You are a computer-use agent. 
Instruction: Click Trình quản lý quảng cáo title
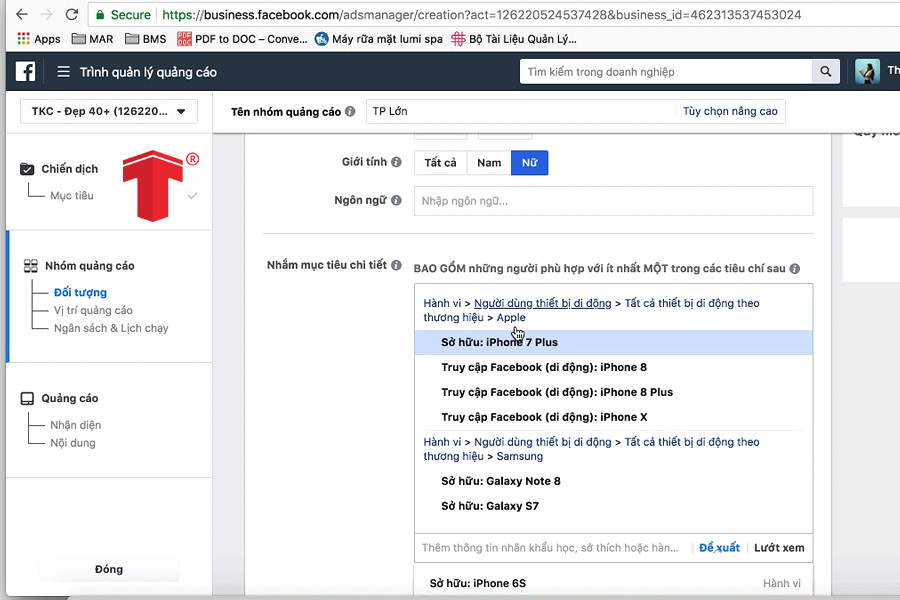[x=148, y=72]
